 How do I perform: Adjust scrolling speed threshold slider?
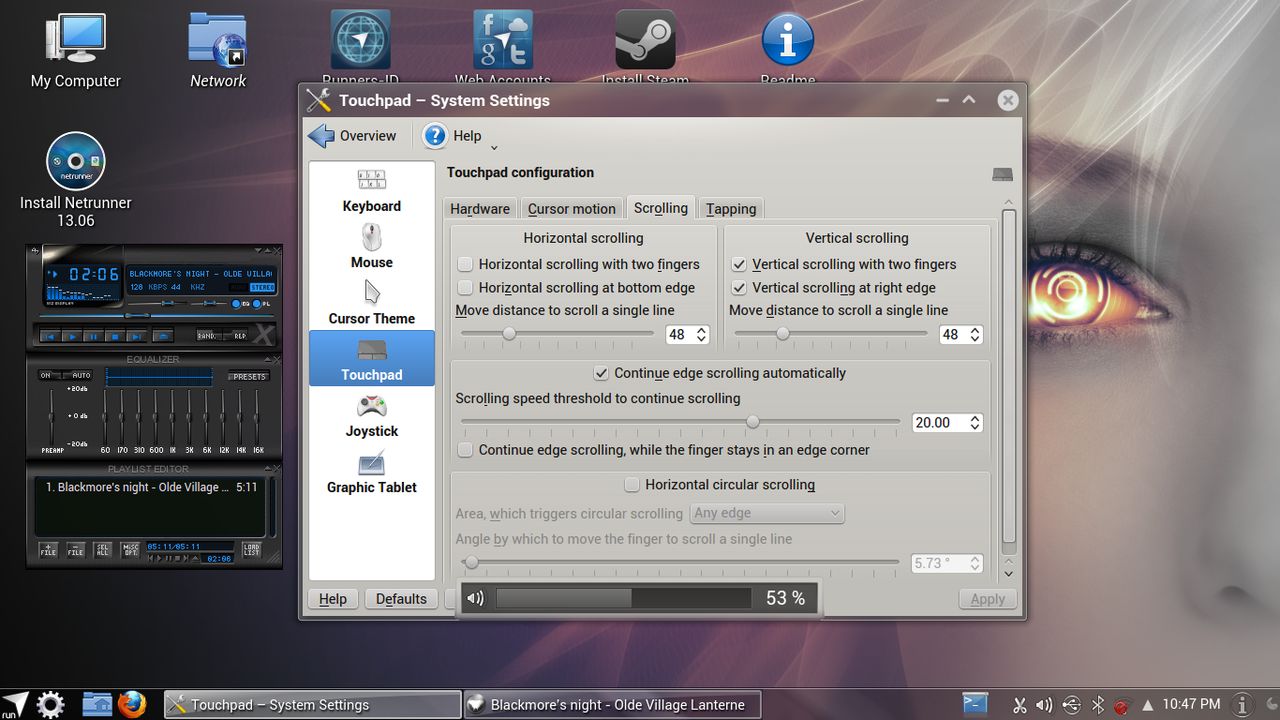[680, 423]
